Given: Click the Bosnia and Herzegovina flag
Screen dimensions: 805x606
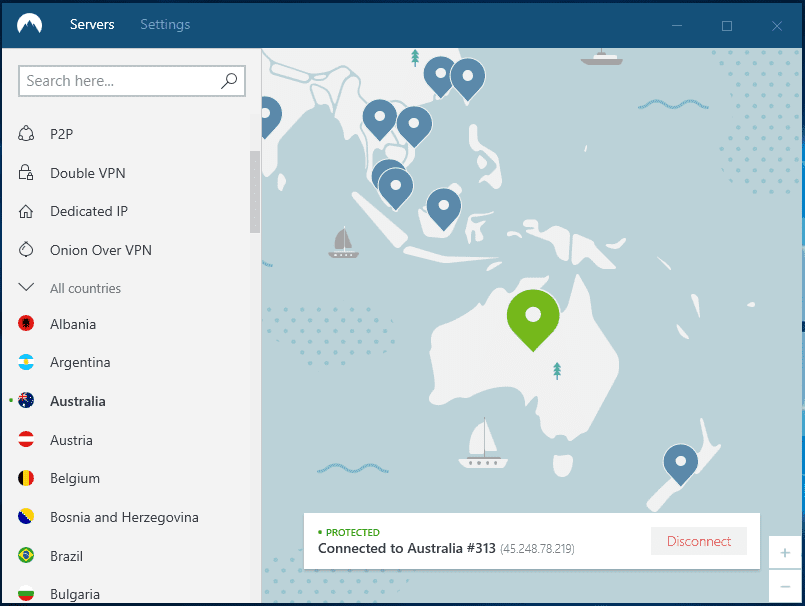Looking at the screenshot, I should point(26,517).
